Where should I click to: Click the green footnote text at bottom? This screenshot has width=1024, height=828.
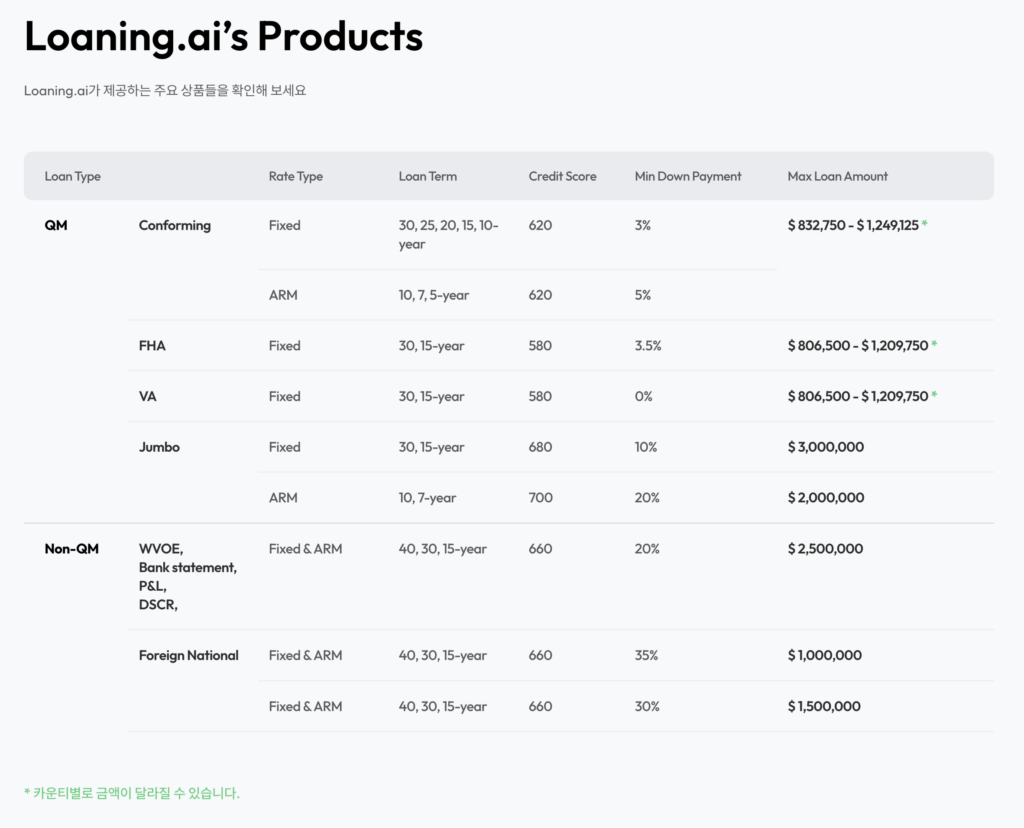131,793
